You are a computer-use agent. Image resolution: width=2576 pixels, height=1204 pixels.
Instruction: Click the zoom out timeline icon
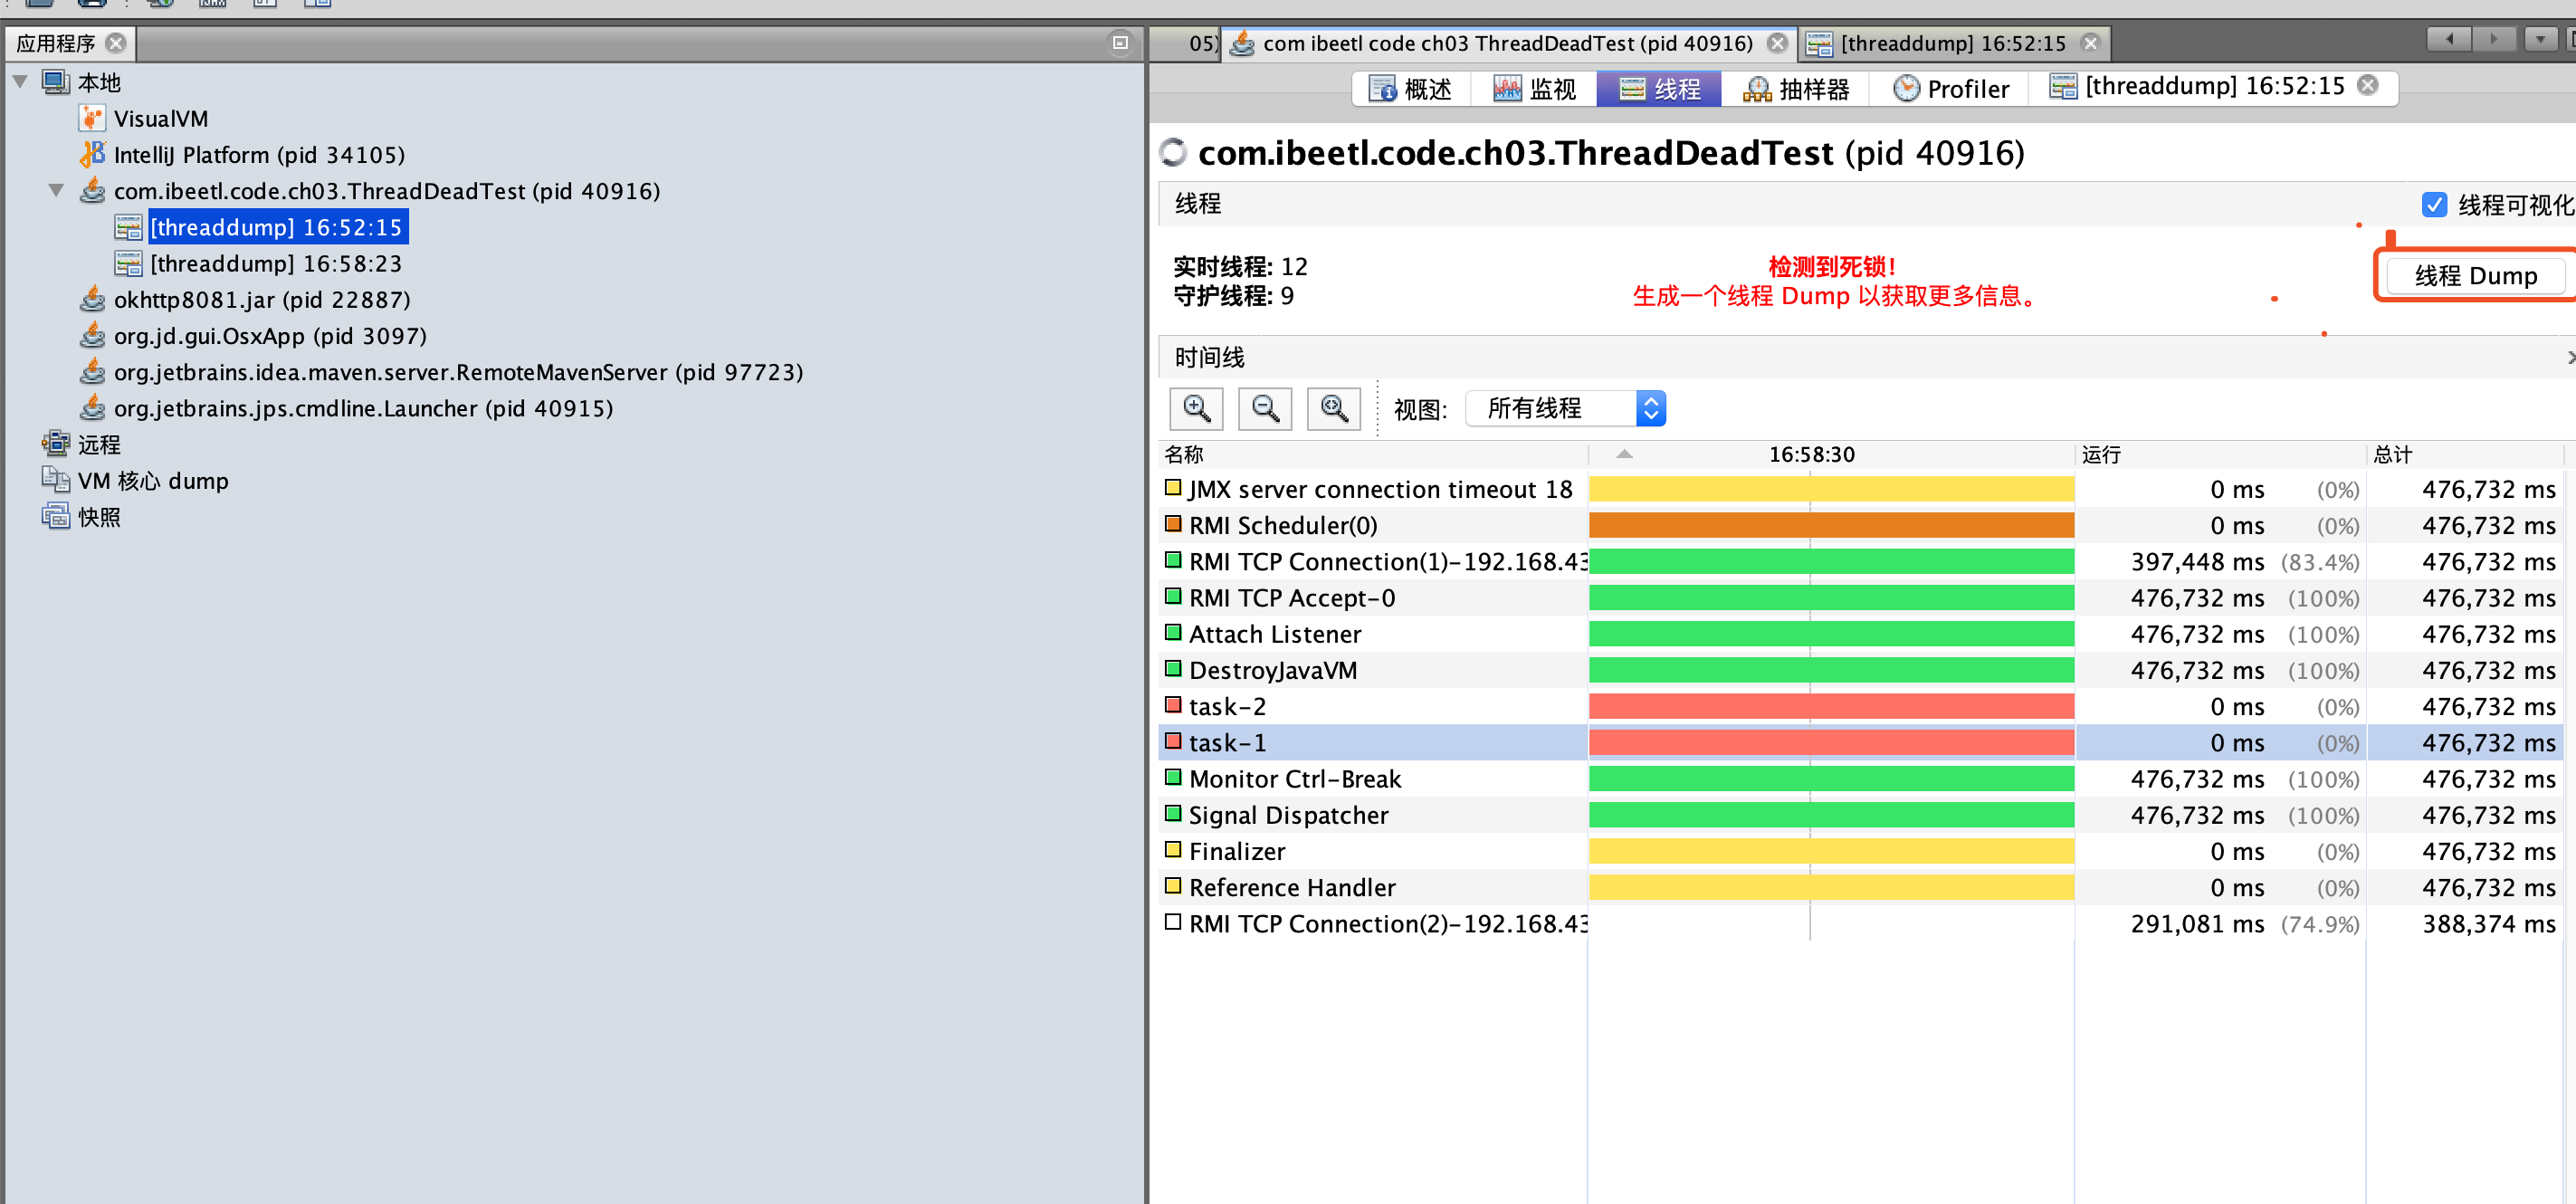(1265, 408)
